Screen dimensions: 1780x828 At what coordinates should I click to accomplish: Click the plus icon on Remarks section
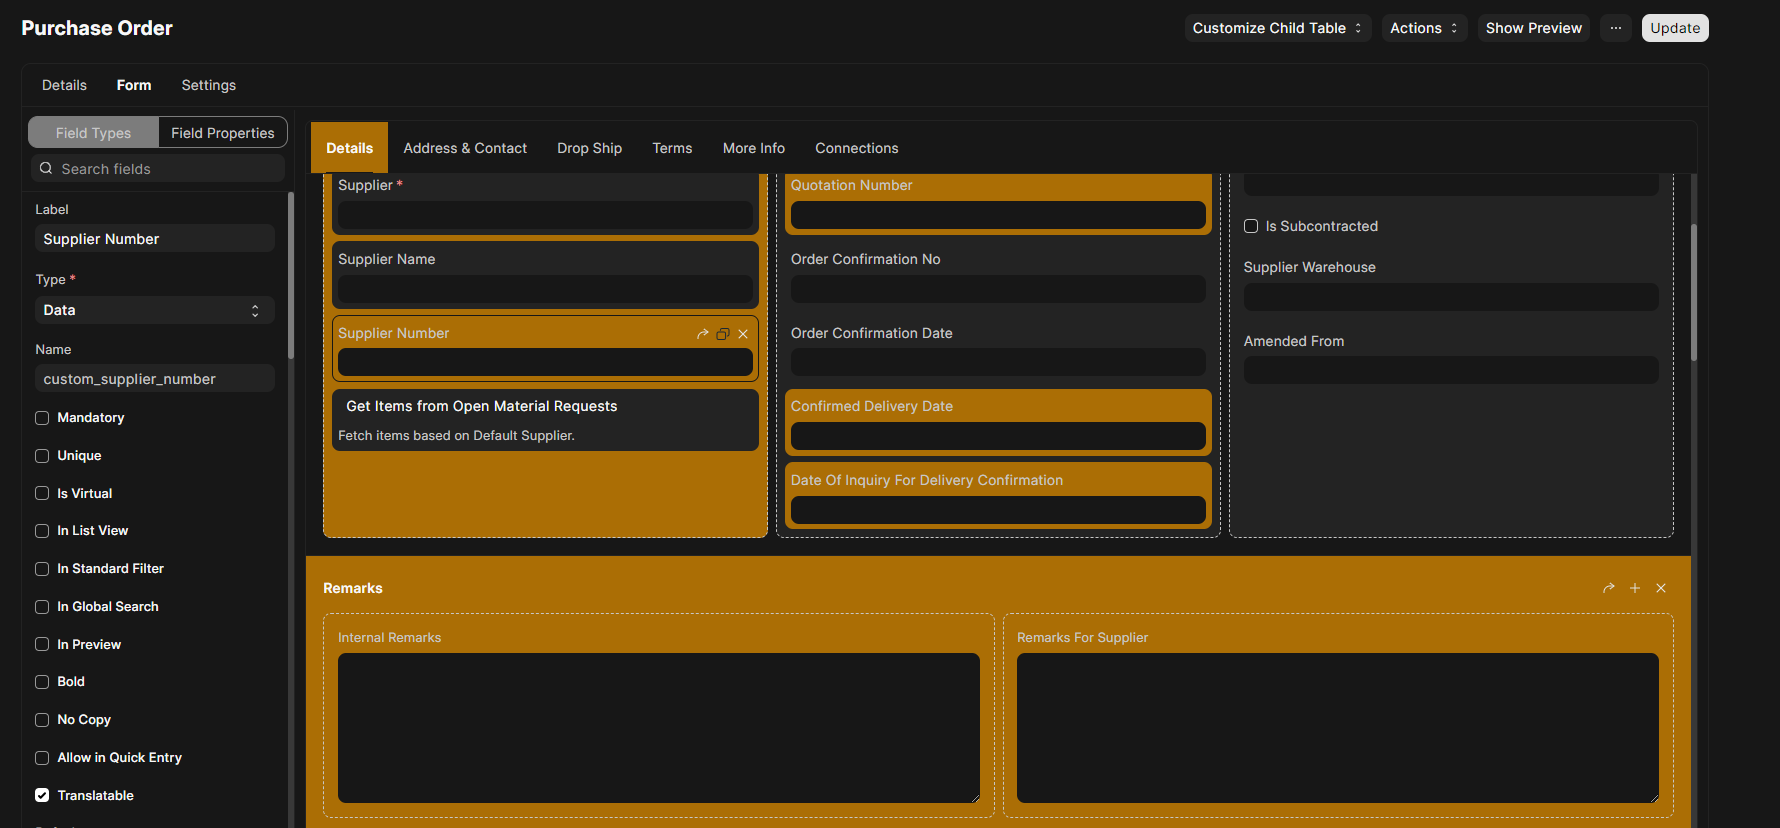click(x=1635, y=588)
